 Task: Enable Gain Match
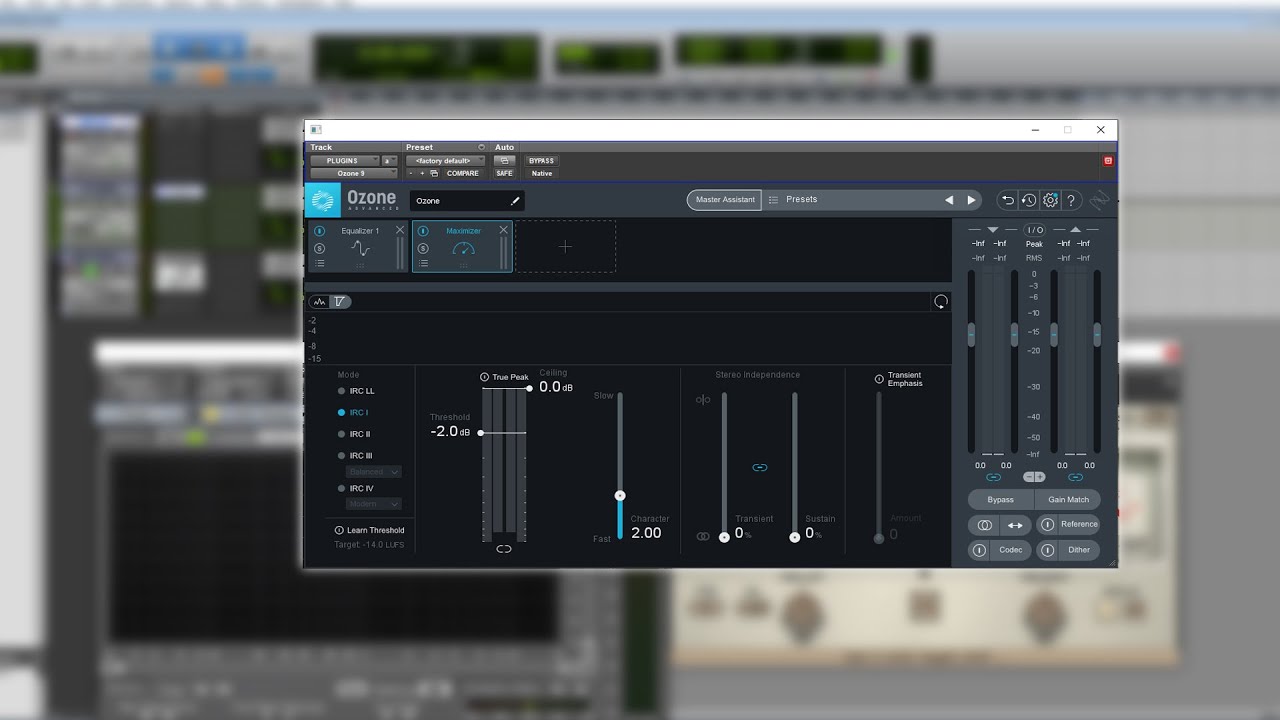pos(1068,499)
